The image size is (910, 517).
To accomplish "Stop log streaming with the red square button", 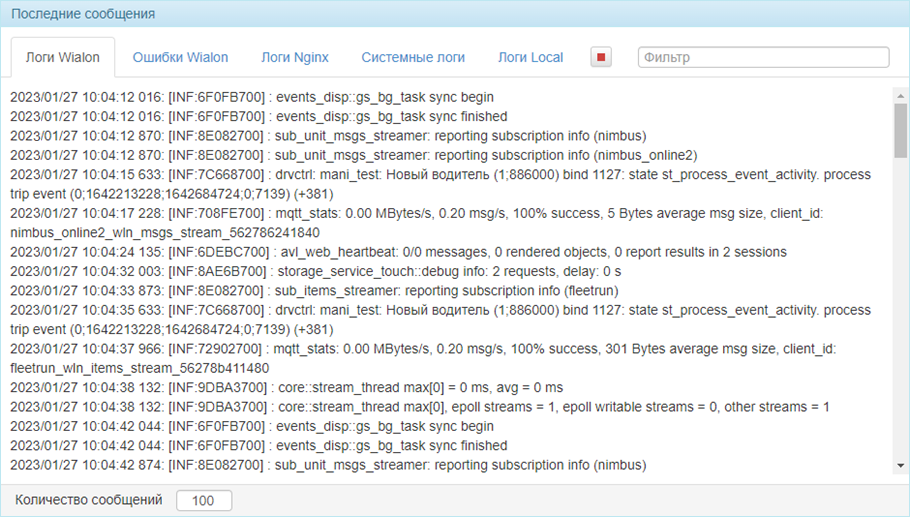I will [x=601, y=57].
